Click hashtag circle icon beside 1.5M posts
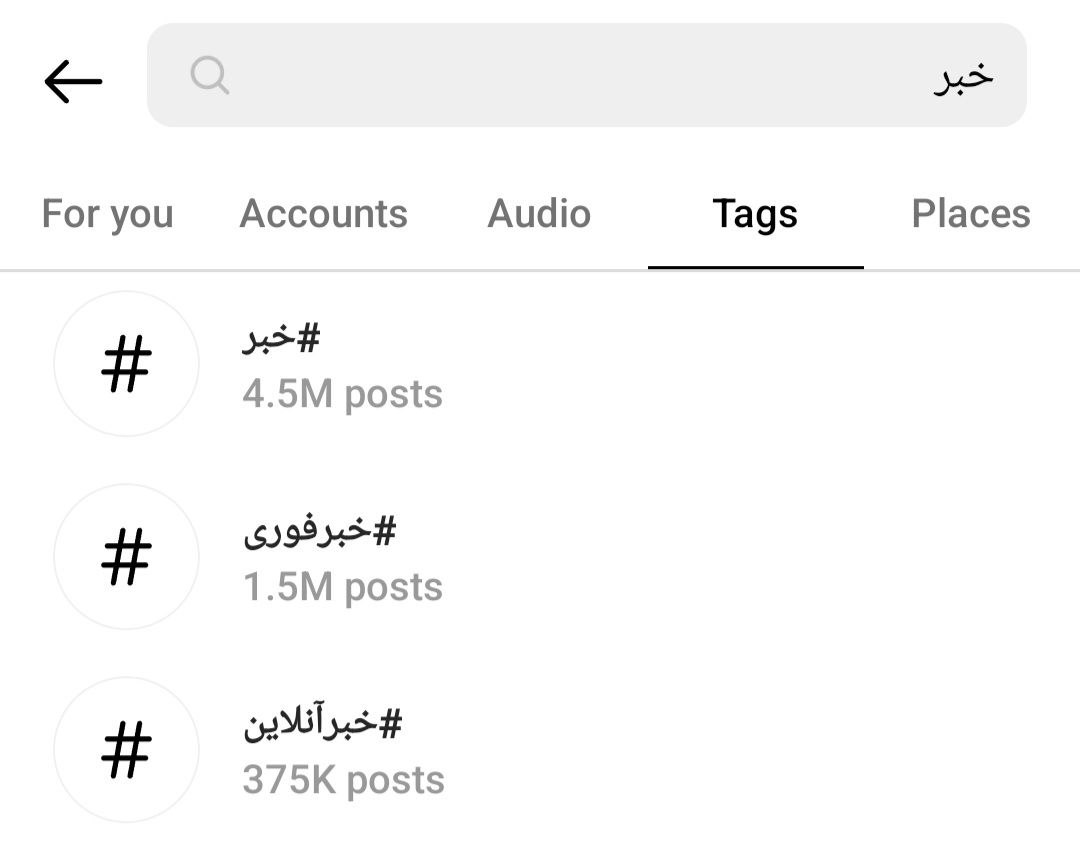Viewport: 1080px width, 853px height. click(127, 557)
